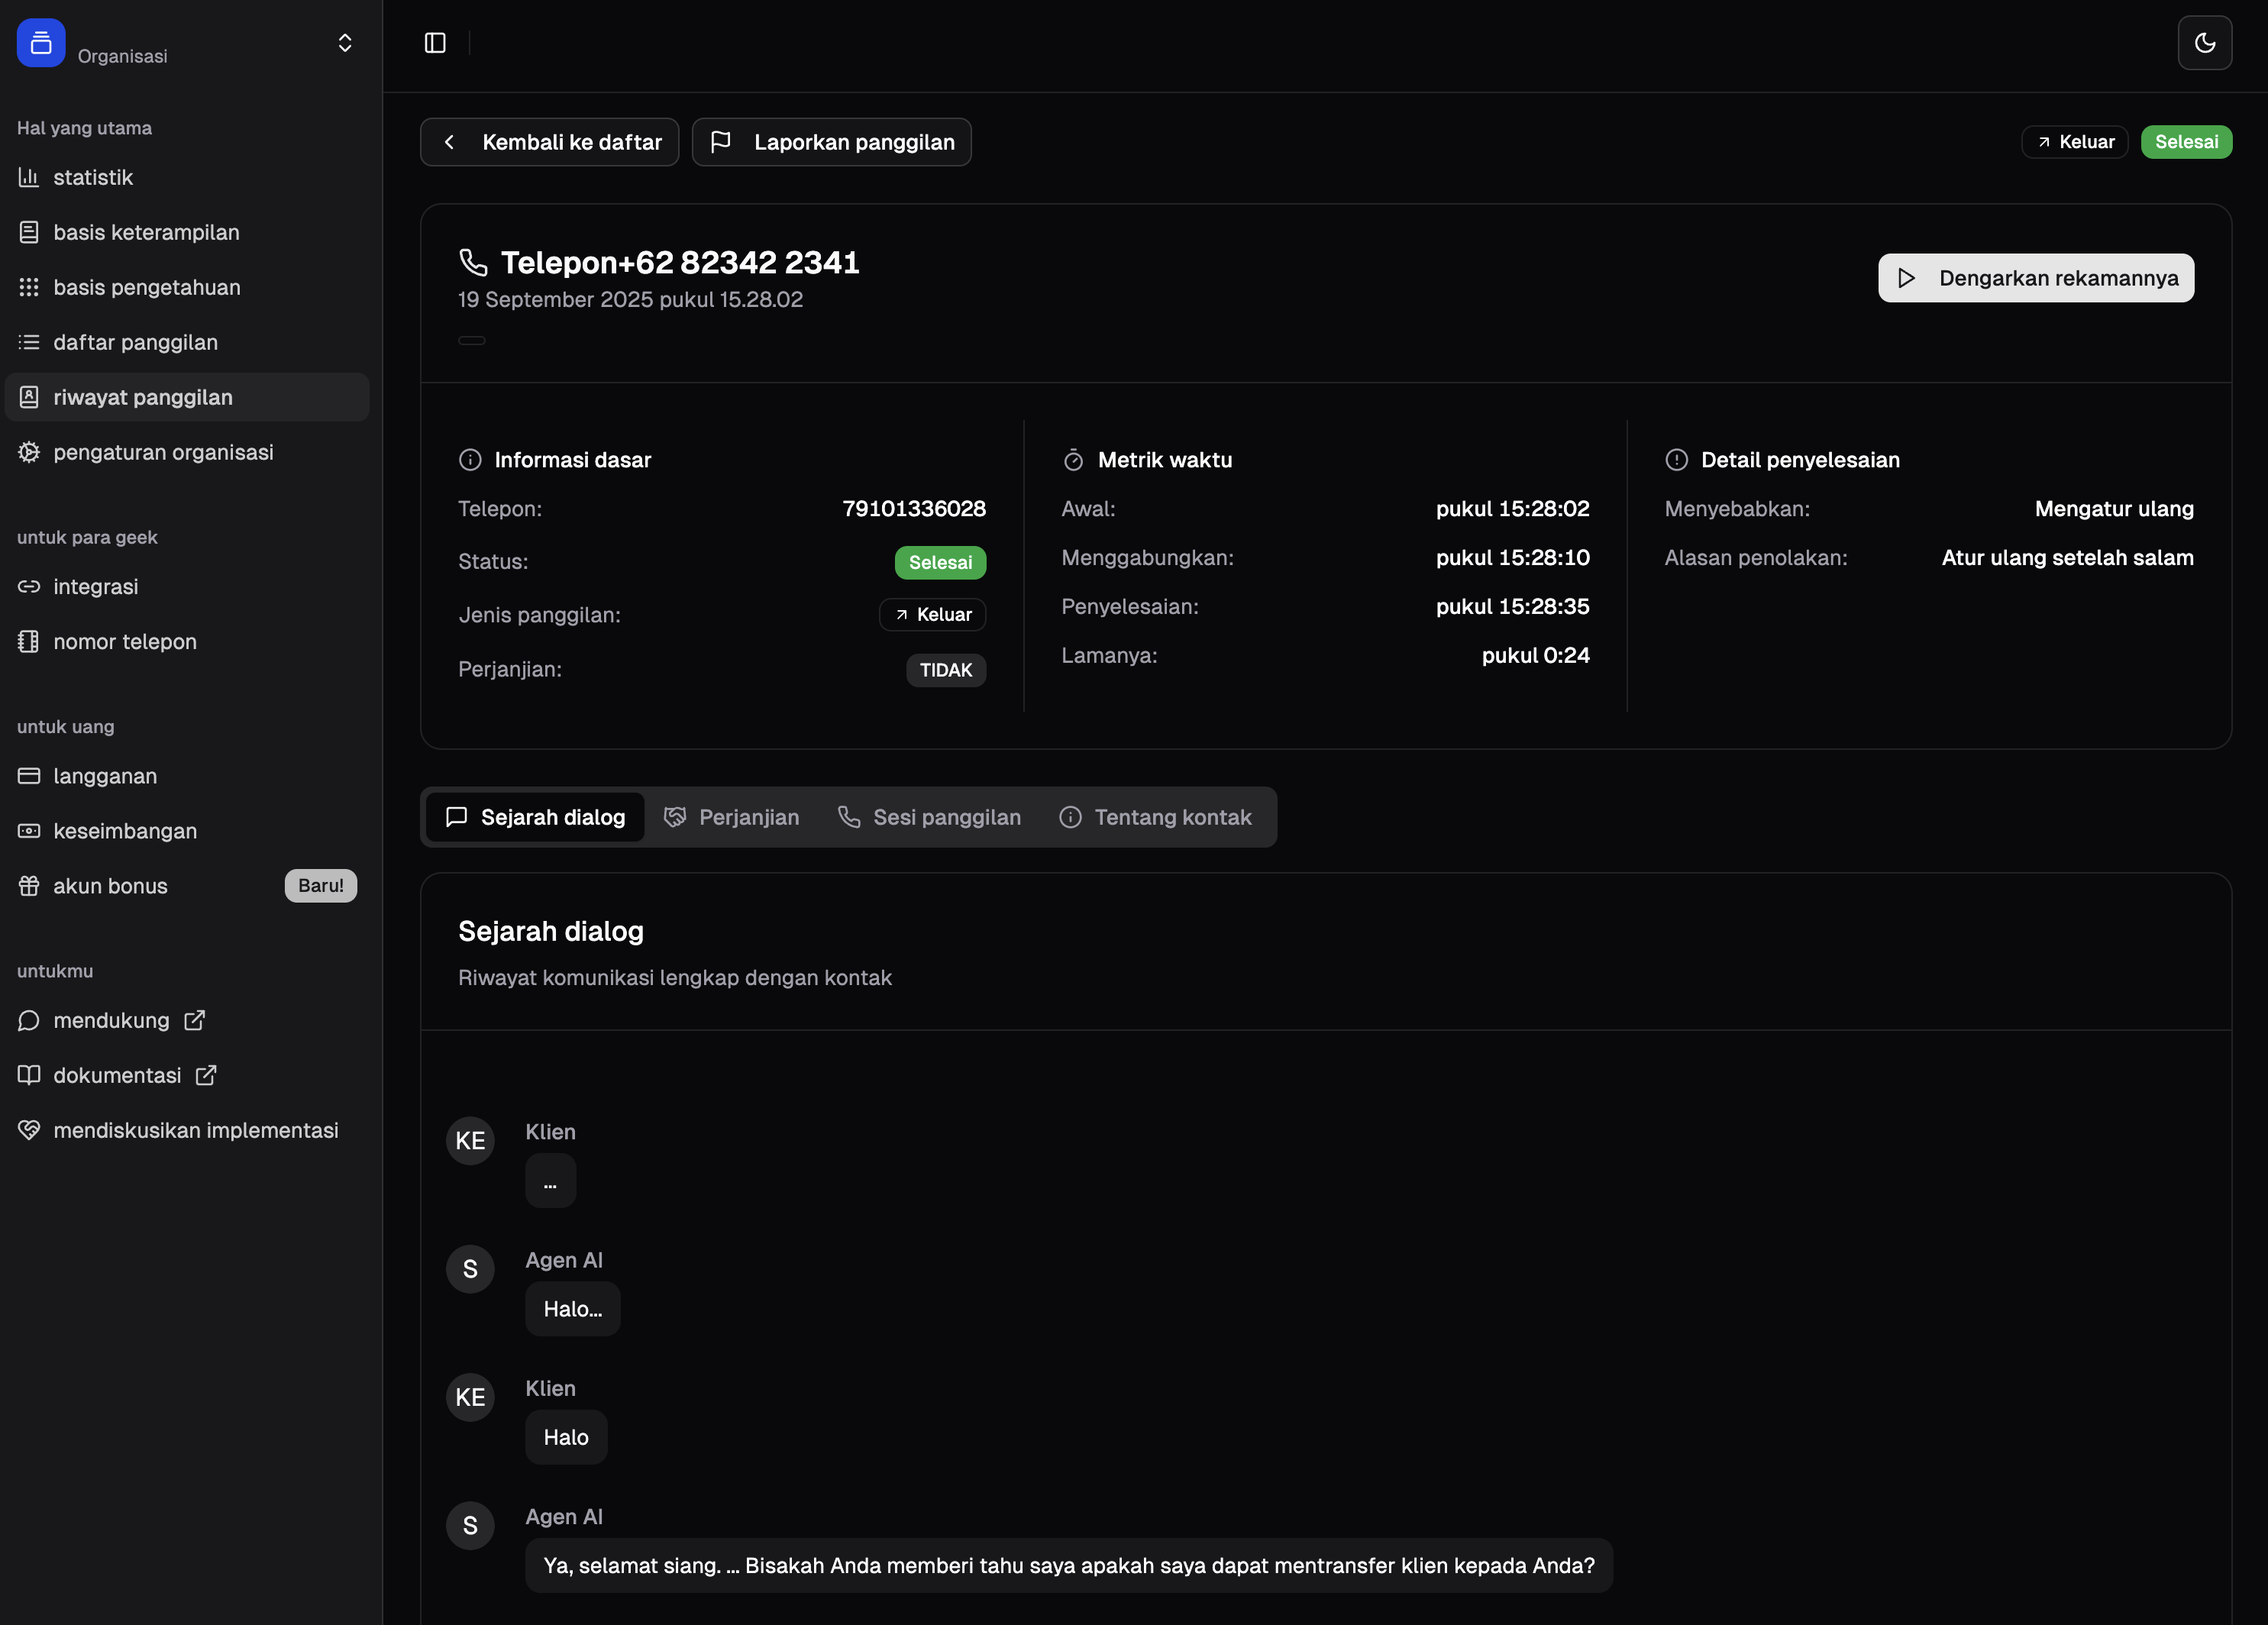
Task: Switch to the Sesi panggilan tab
Action: [929, 817]
